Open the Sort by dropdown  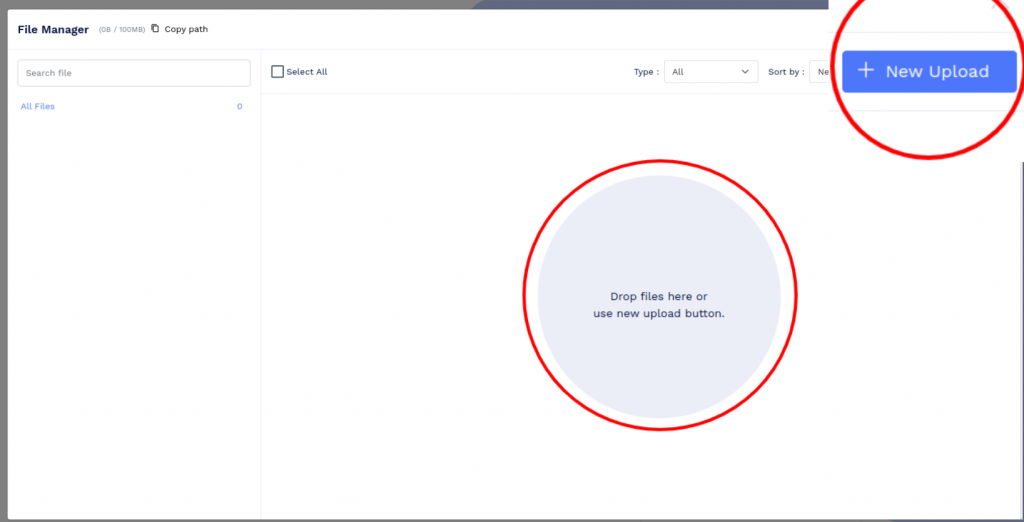(820, 72)
